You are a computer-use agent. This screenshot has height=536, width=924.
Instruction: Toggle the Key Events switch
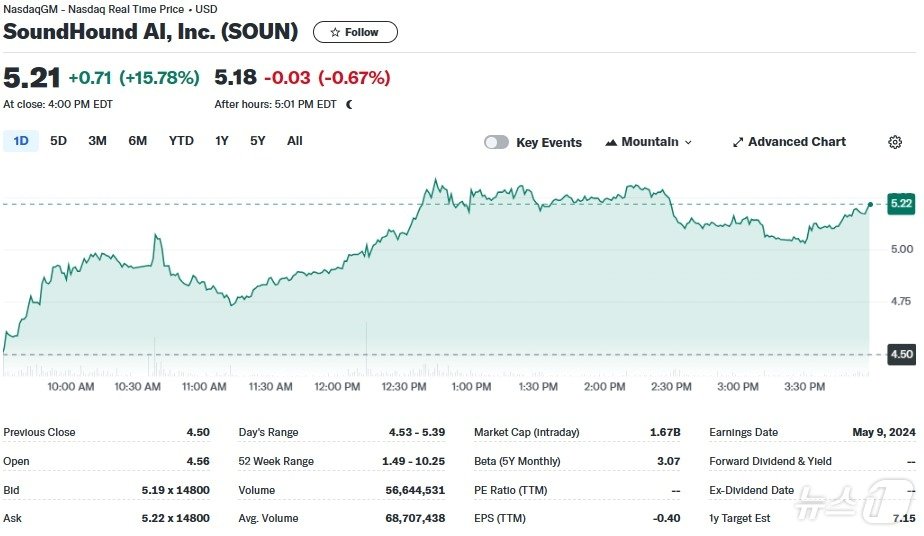pos(496,142)
